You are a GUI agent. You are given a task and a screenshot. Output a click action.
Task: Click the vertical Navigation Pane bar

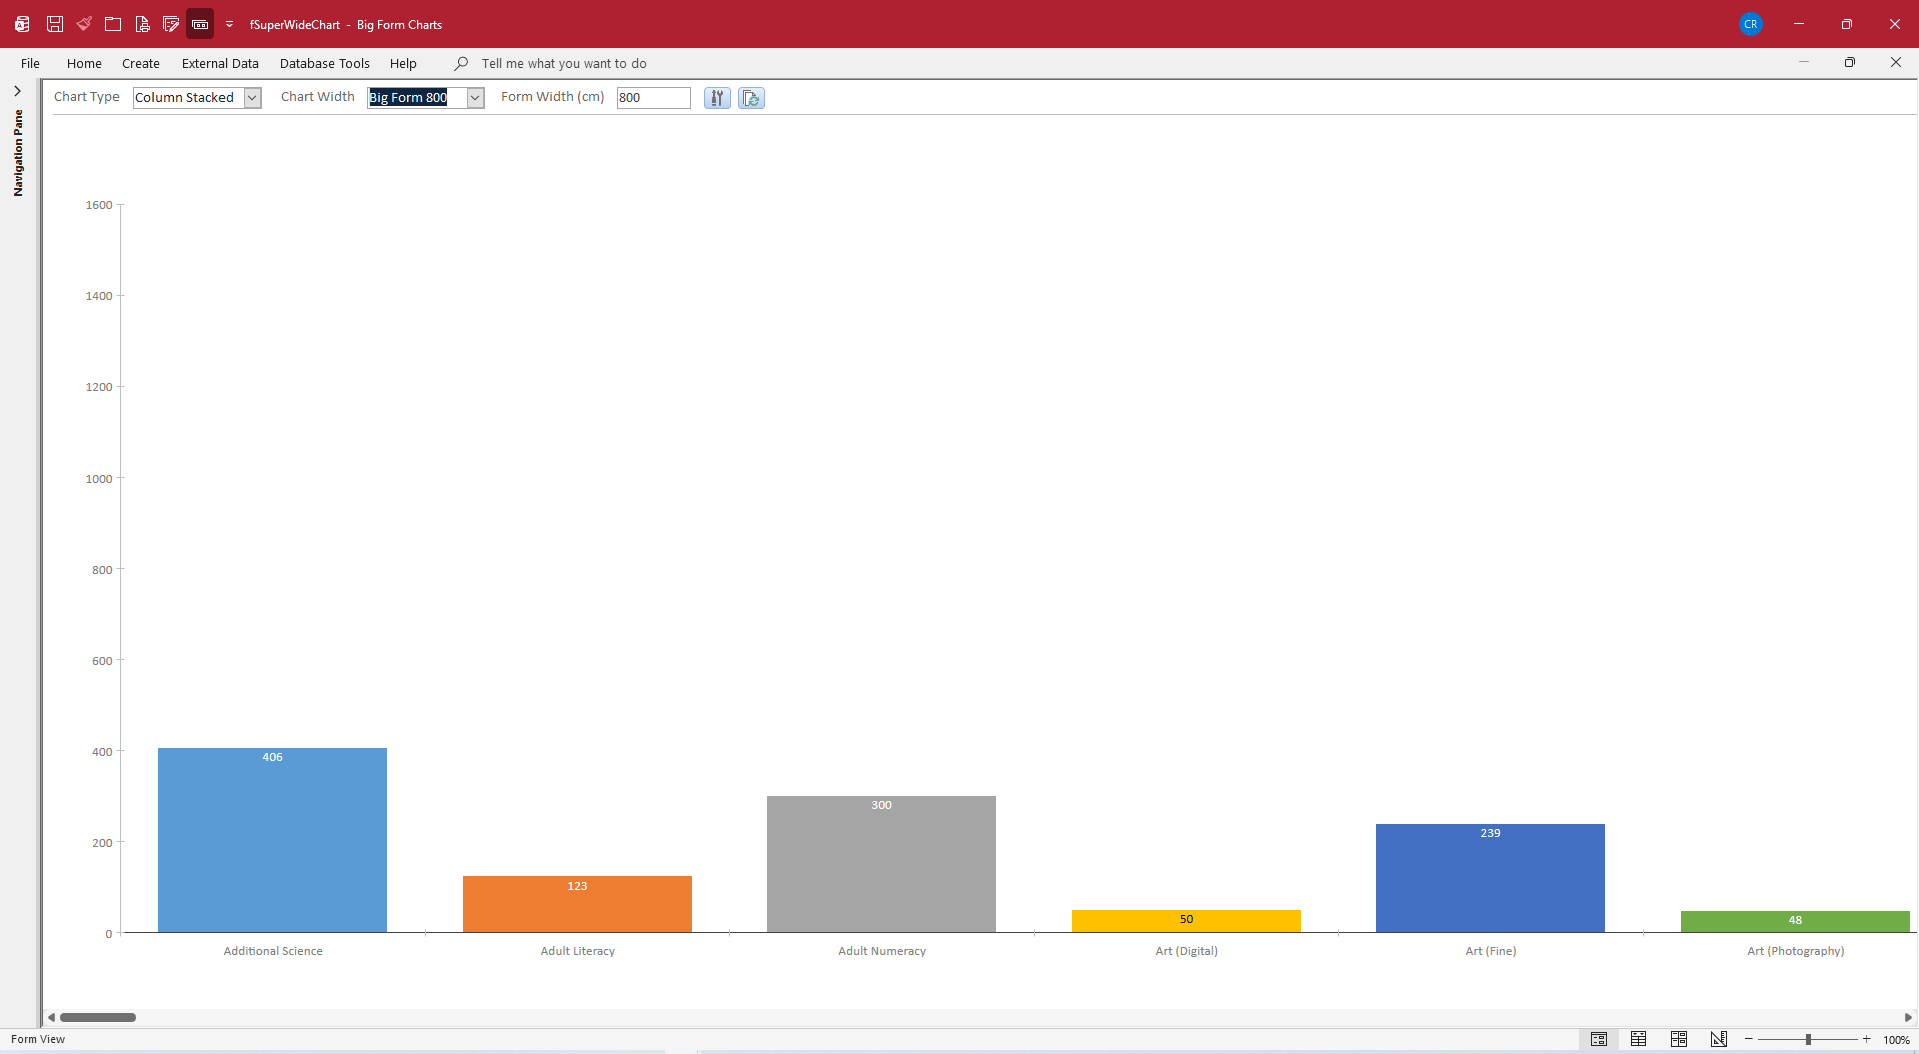click(18, 153)
